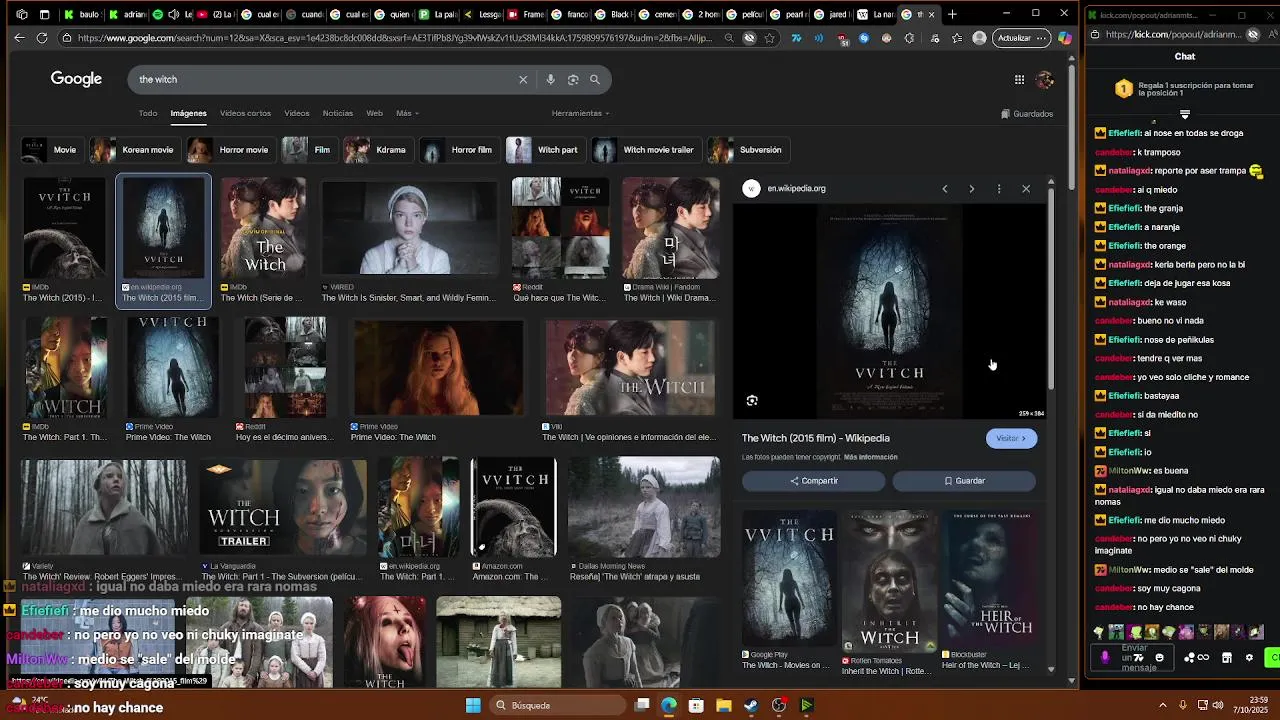
Task: Open Windows Start menu
Action: [x=473, y=705]
